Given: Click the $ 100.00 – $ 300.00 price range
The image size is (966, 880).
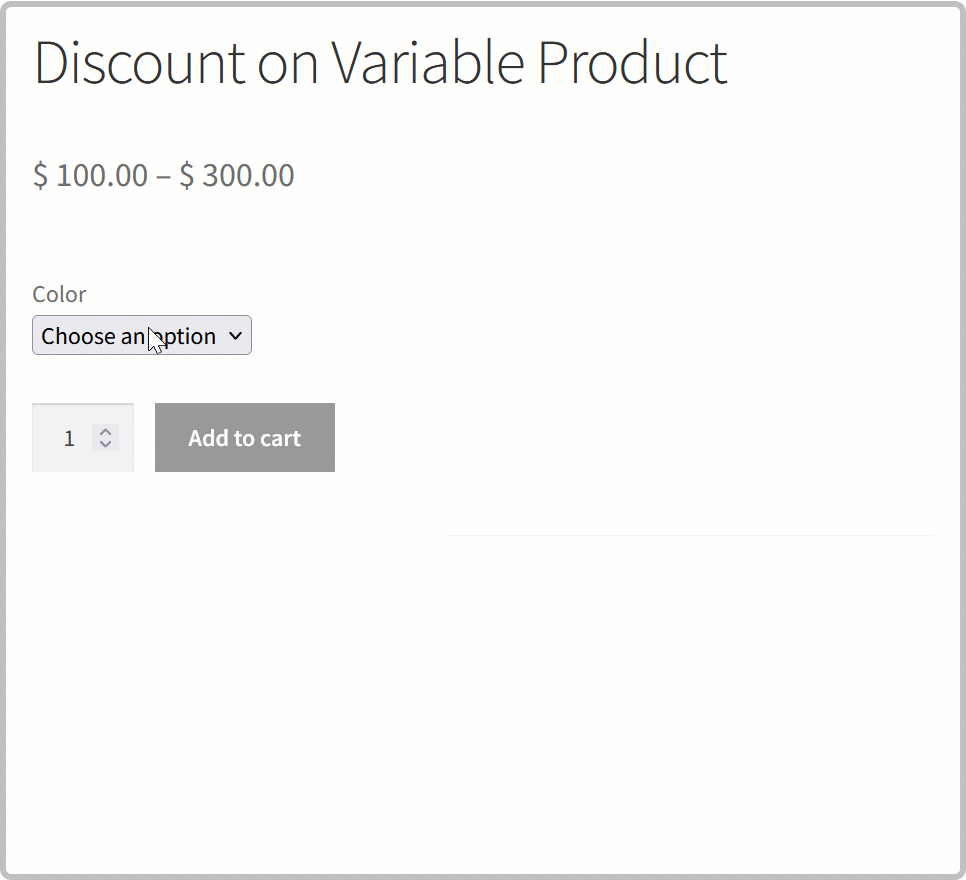Looking at the screenshot, I should (163, 176).
